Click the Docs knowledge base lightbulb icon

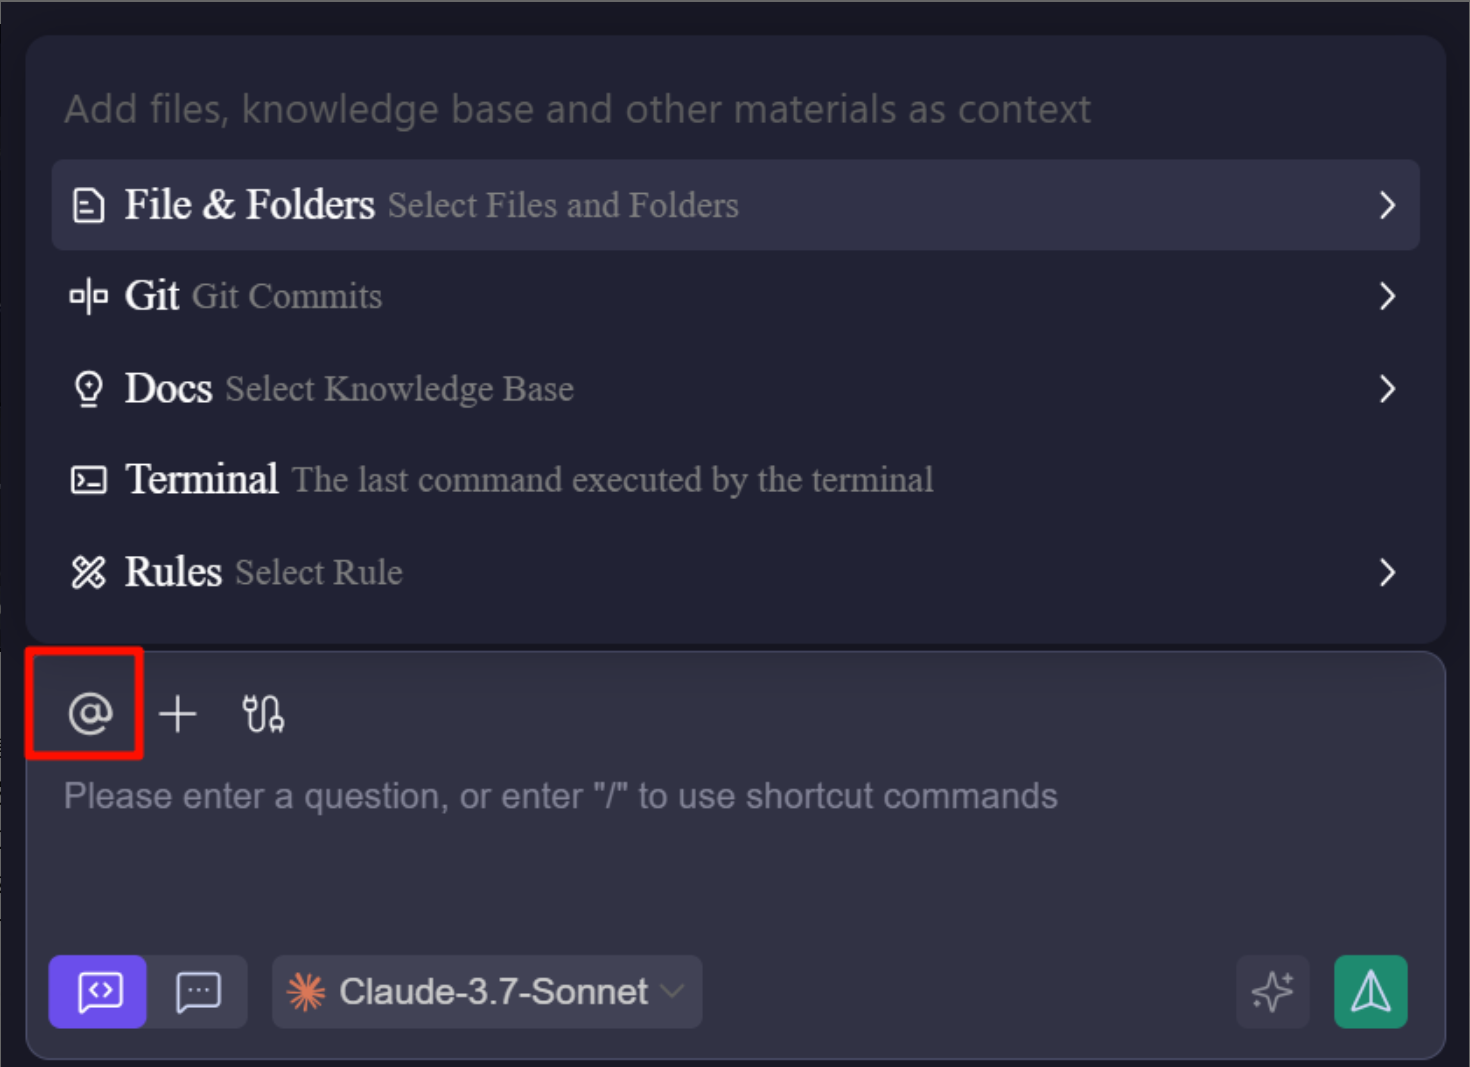88,388
